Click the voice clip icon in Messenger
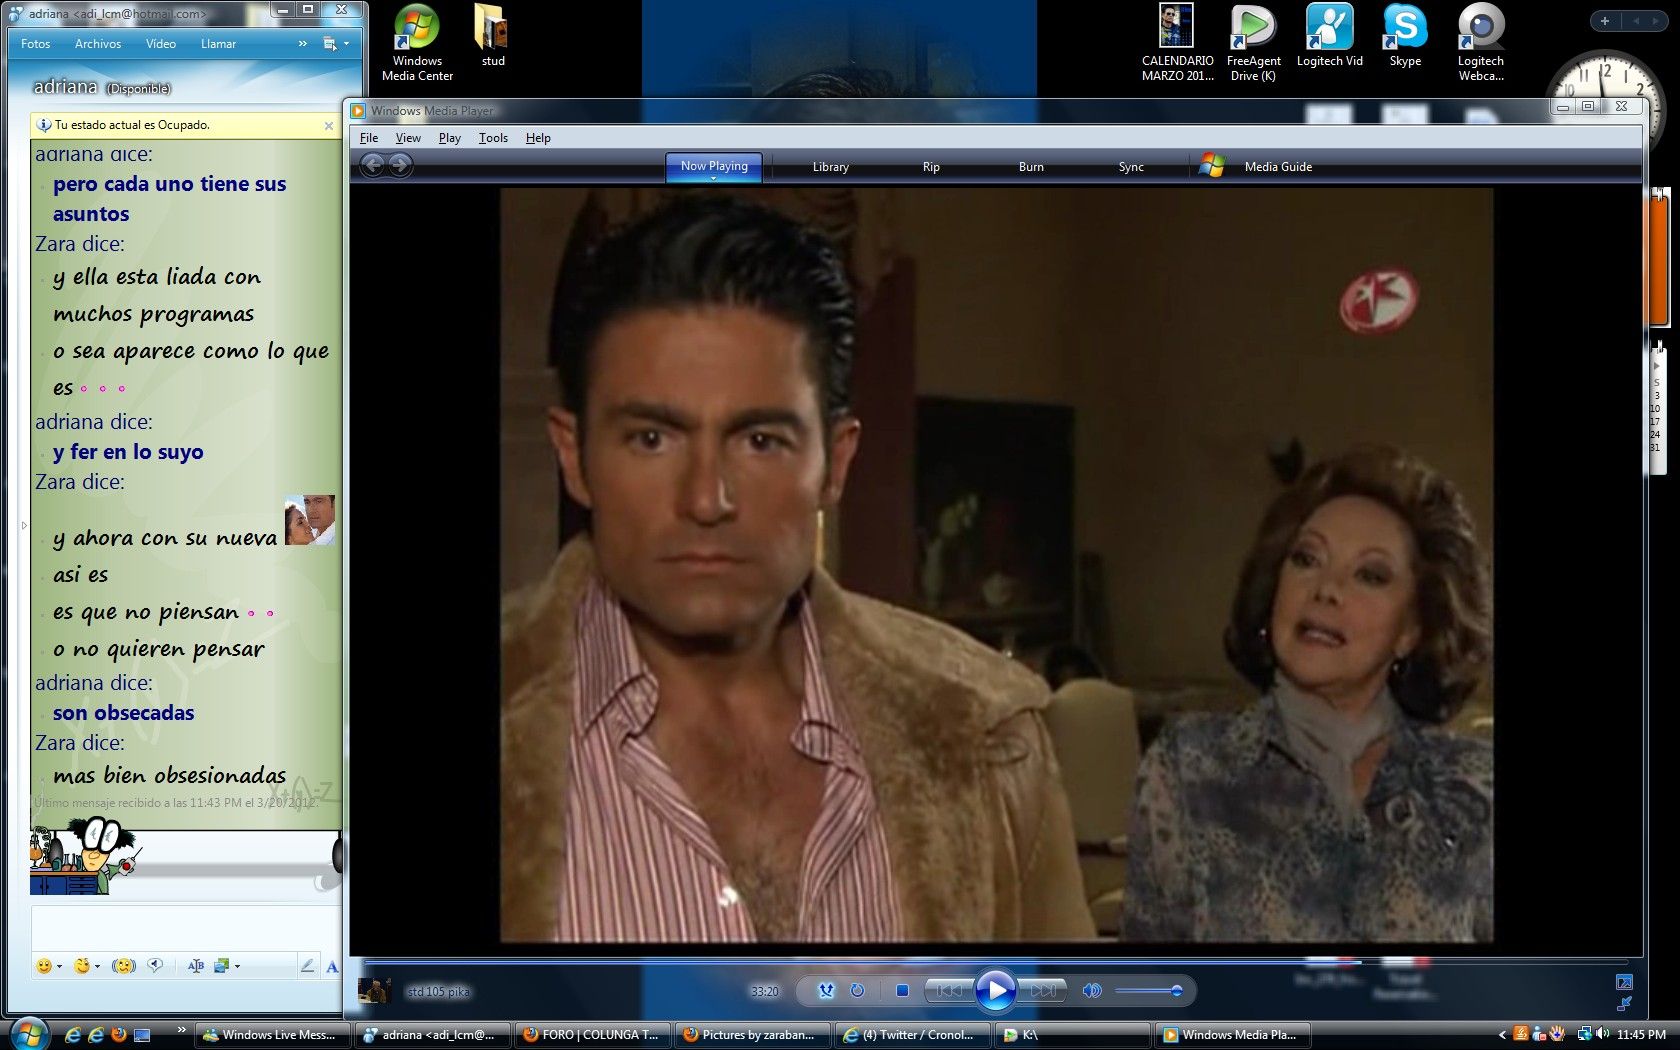 [155, 966]
